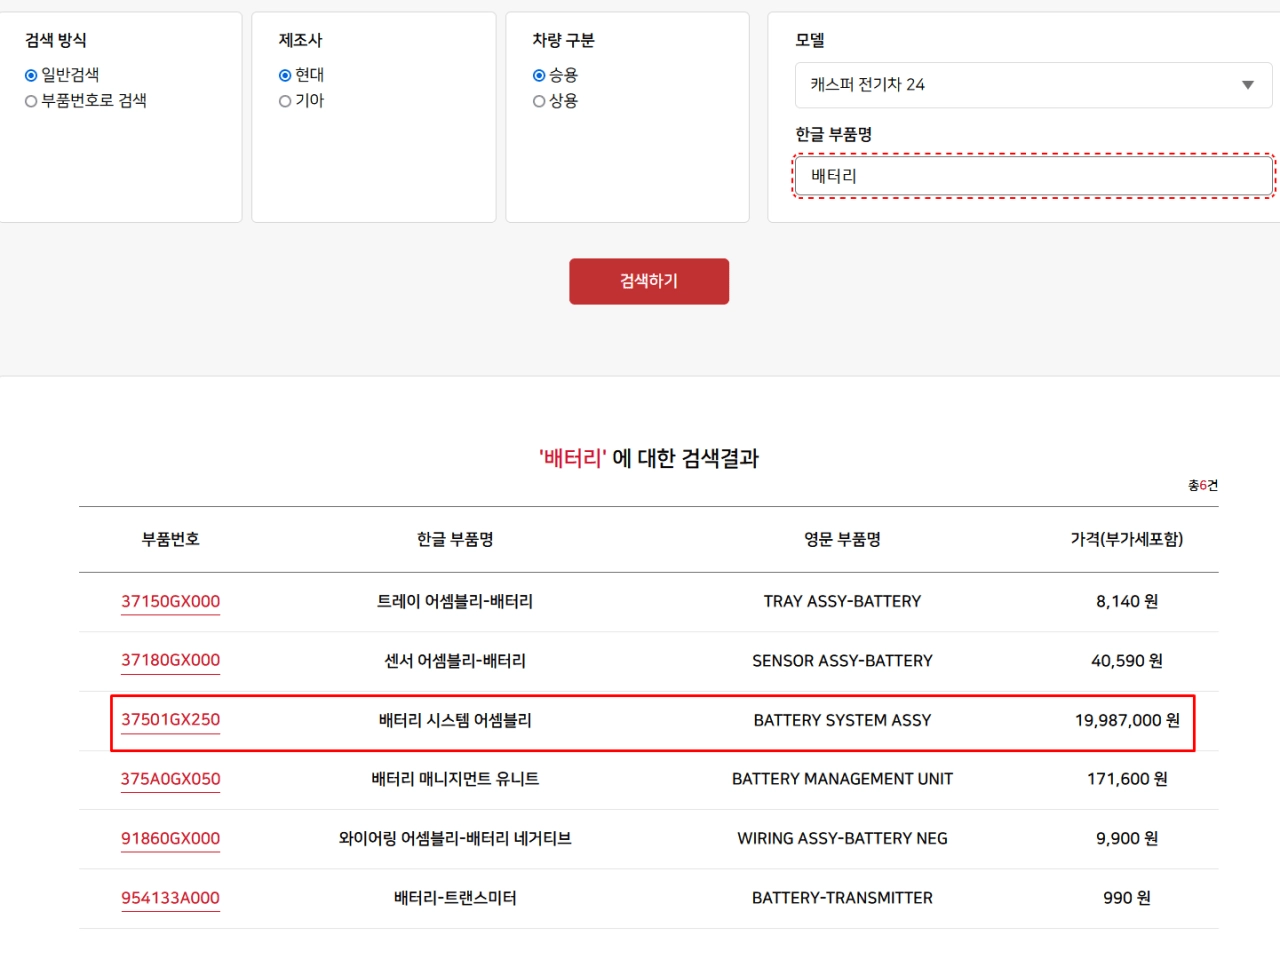Click BATTERY SYSTEM ASSY English name
The width and height of the screenshot is (1280, 967).
click(x=842, y=720)
